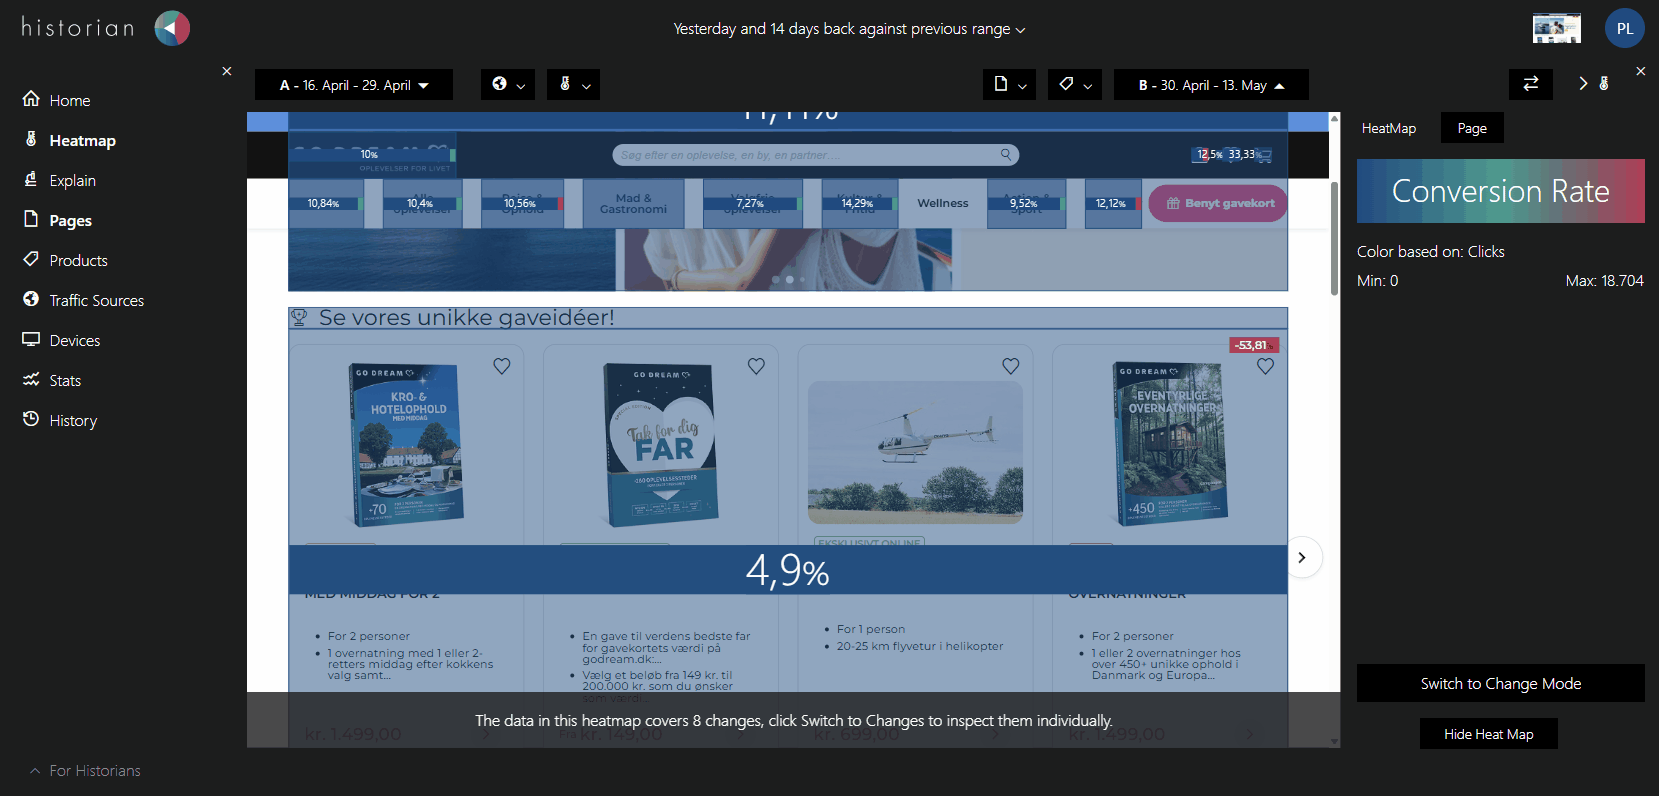Click the PL user avatar
1659x796 pixels.
point(1624,28)
